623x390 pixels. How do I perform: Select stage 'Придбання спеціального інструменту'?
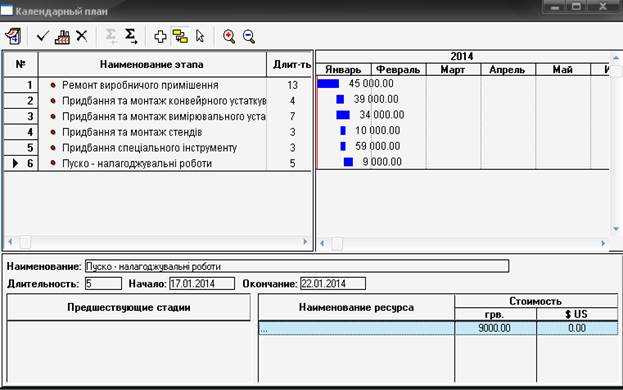[x=149, y=148]
